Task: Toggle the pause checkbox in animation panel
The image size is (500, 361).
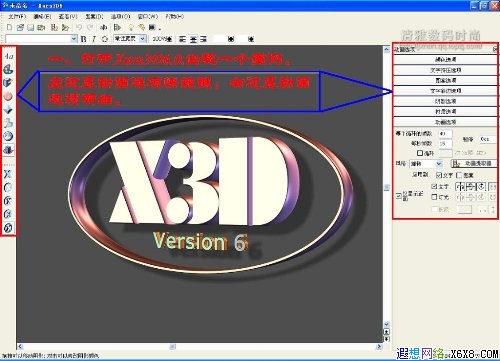Action: pos(420,153)
